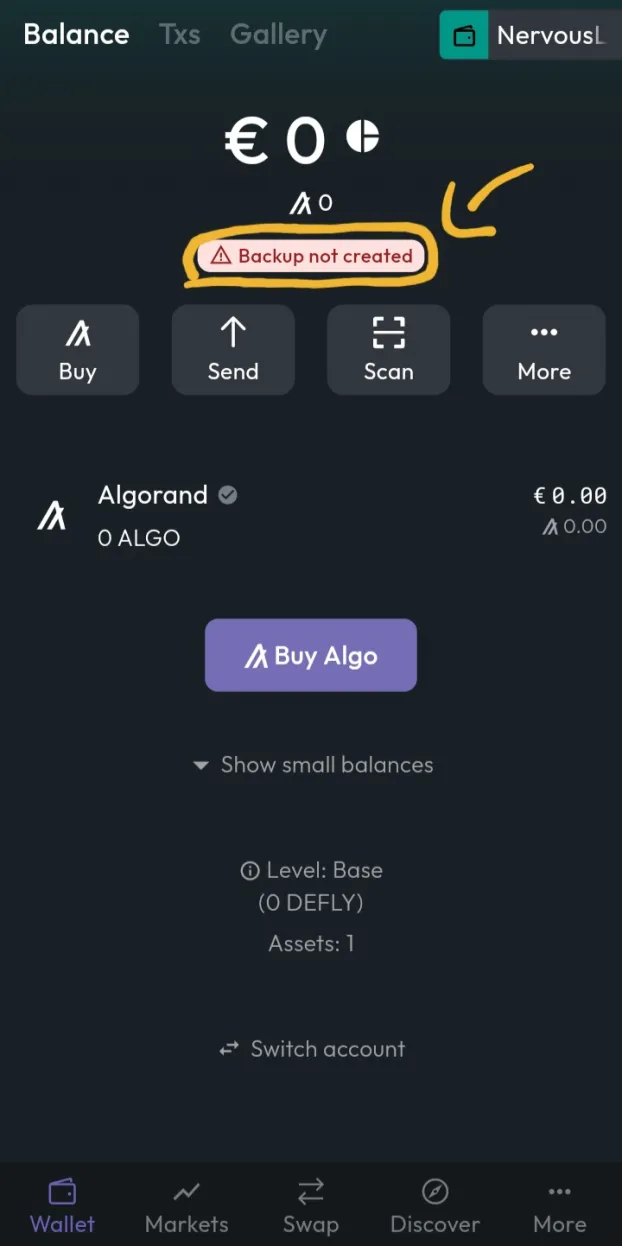Screen dimensions: 622x1246
Task: Click the purple Buy Algo button
Action: pos(311,655)
